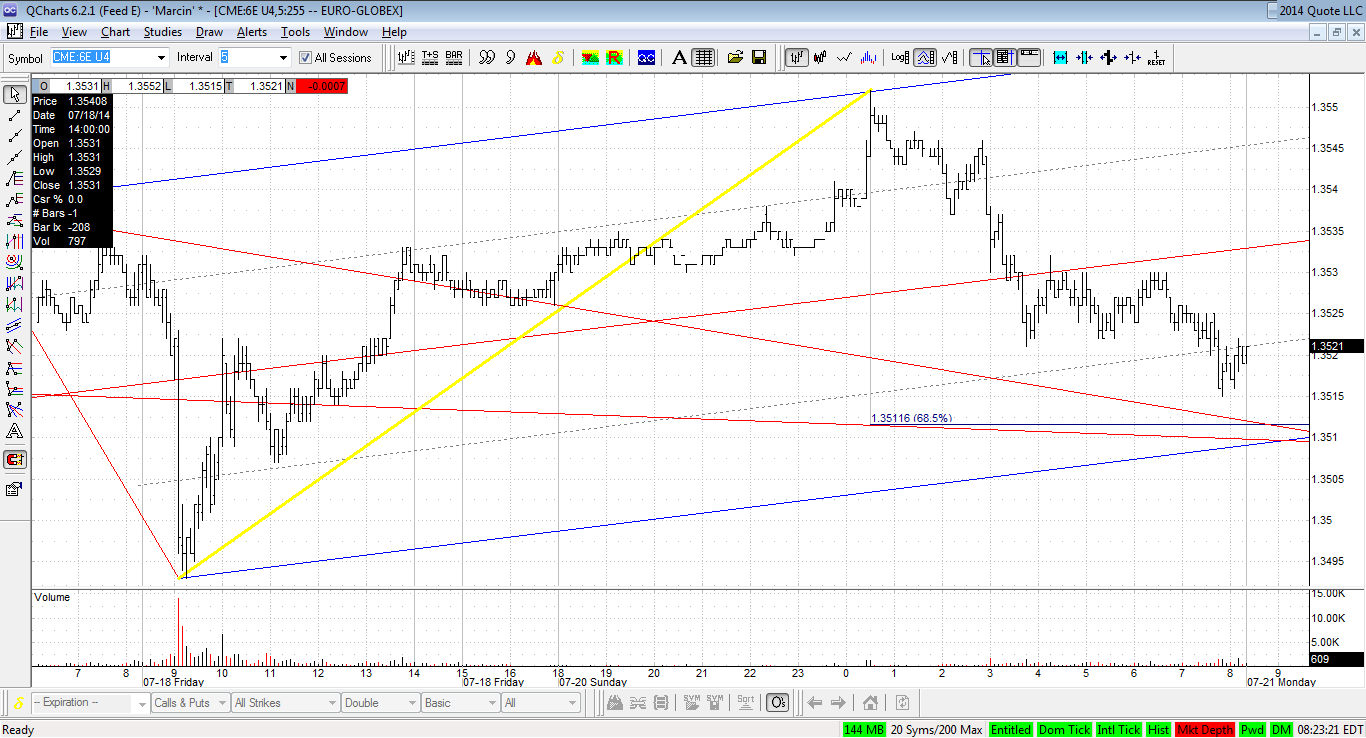Viewport: 1366px width, 738px height.
Task: Select the pointer arrow tool
Action: 15,95
